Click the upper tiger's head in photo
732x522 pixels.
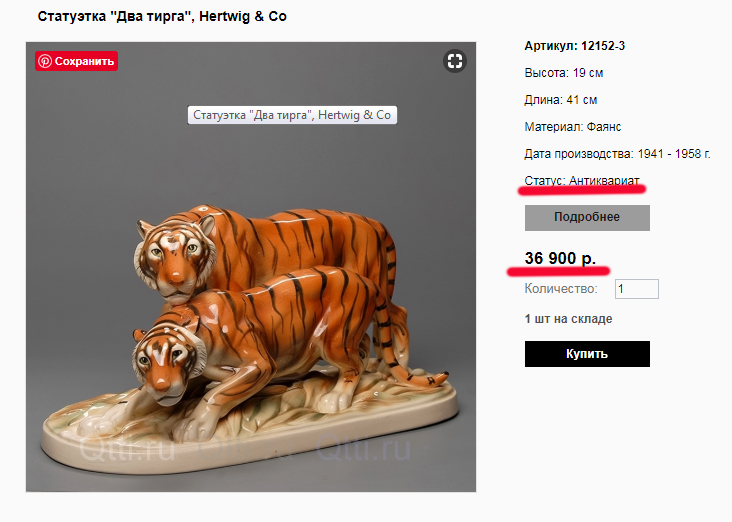point(173,250)
